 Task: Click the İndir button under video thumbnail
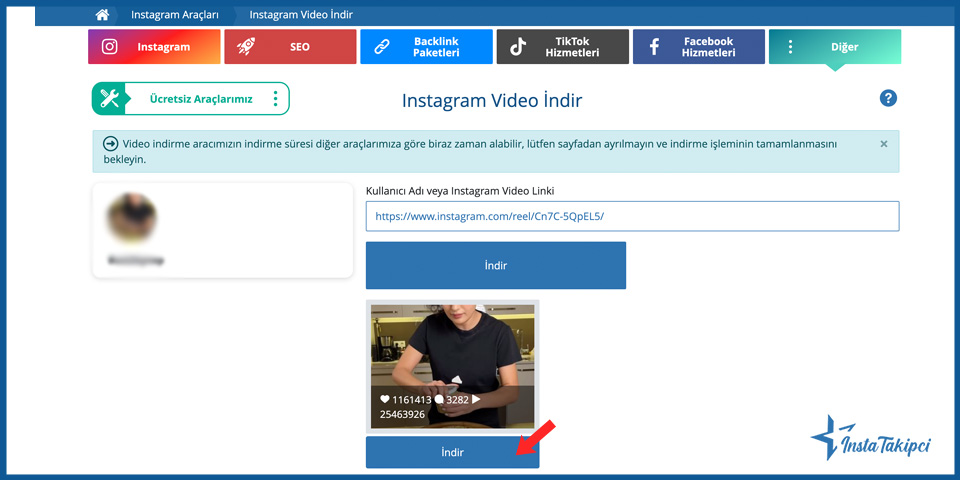(x=452, y=452)
